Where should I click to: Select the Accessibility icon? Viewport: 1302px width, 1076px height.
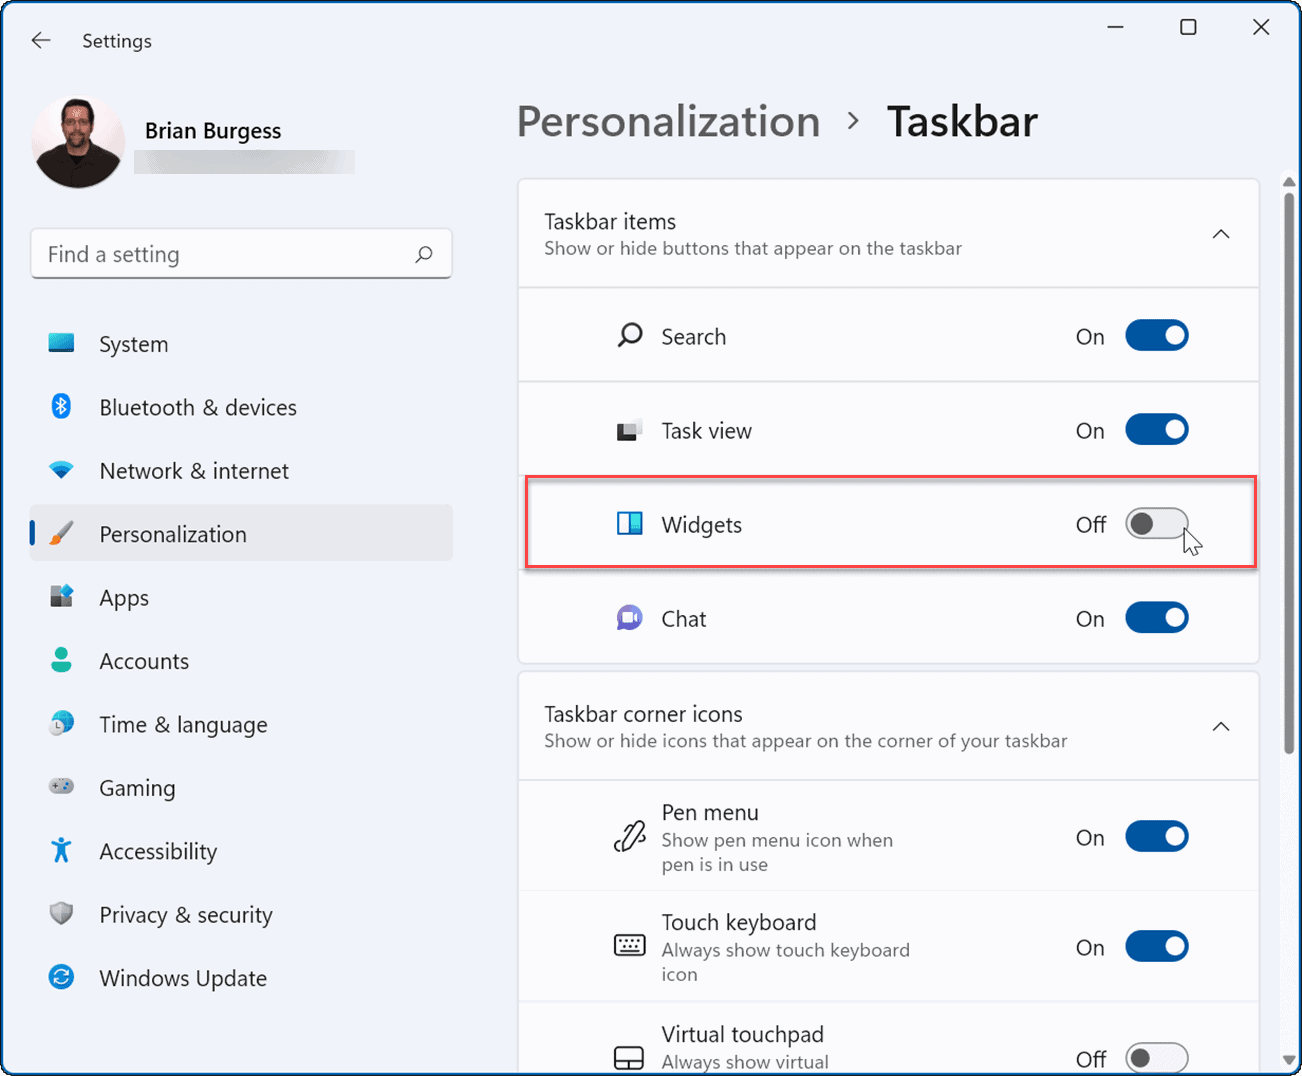point(61,851)
